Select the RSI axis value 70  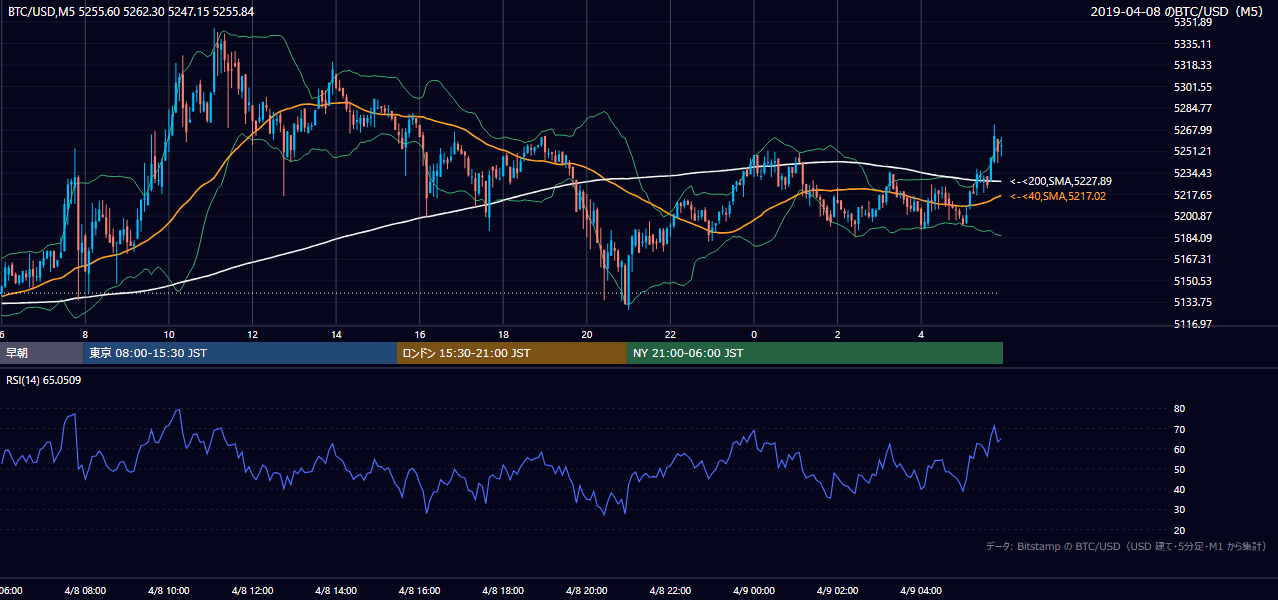[1179, 429]
